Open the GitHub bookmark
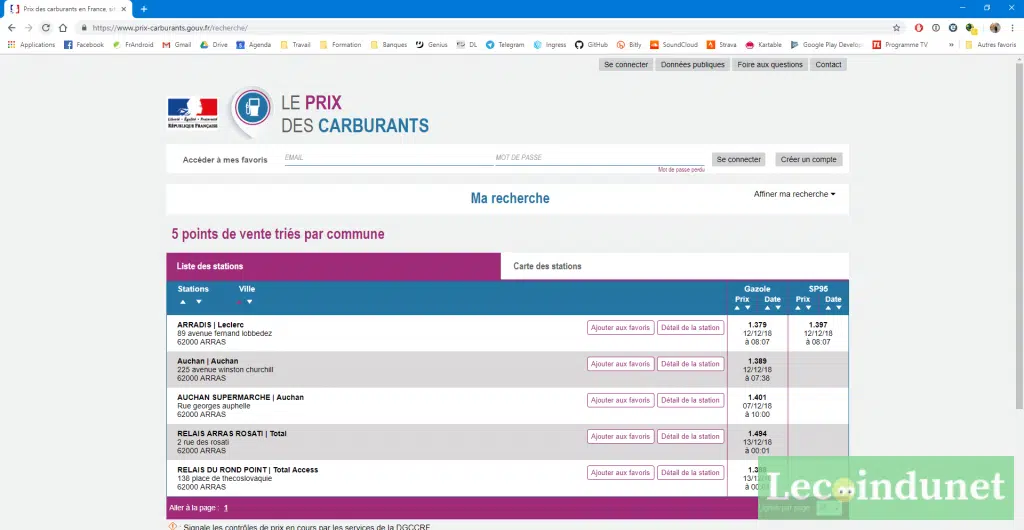The width and height of the screenshot is (1024, 530). [592, 45]
